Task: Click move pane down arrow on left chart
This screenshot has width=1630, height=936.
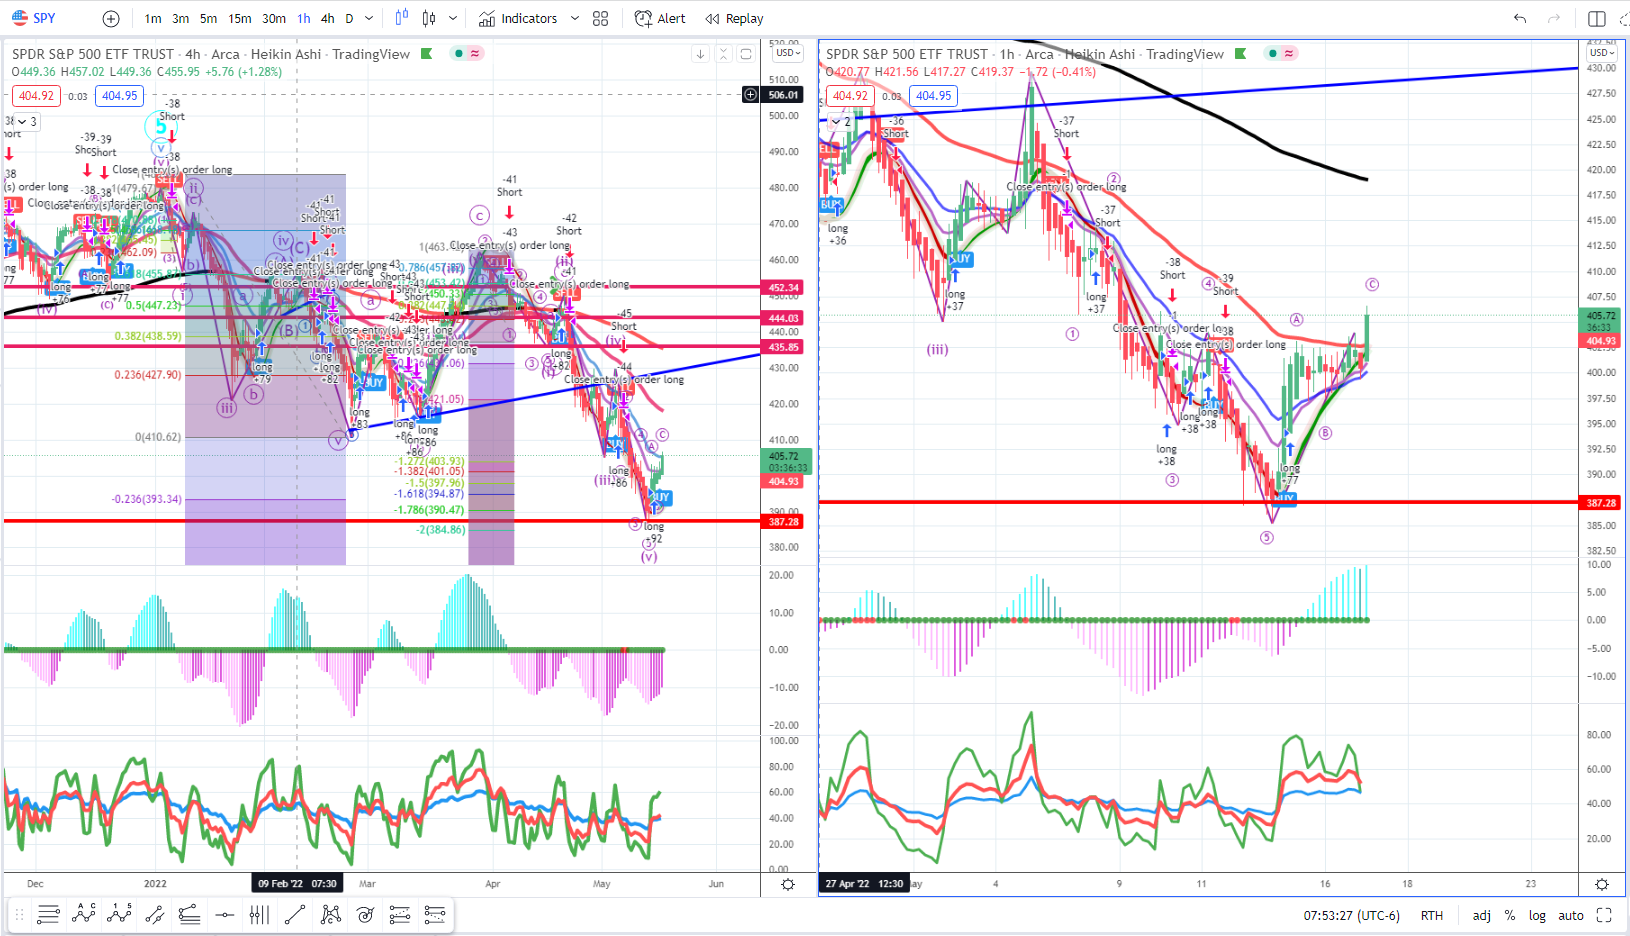Action: coord(700,54)
